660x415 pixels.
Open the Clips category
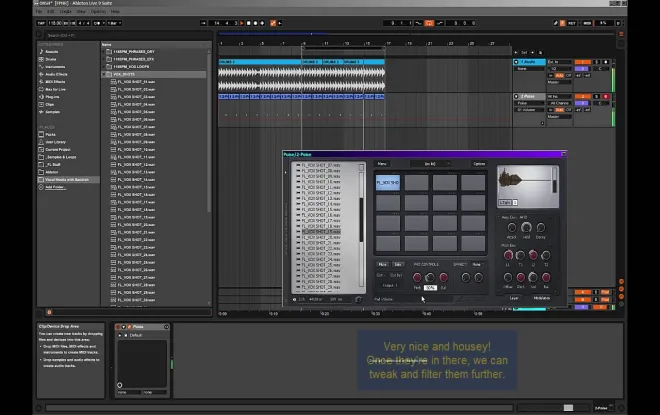49,105
